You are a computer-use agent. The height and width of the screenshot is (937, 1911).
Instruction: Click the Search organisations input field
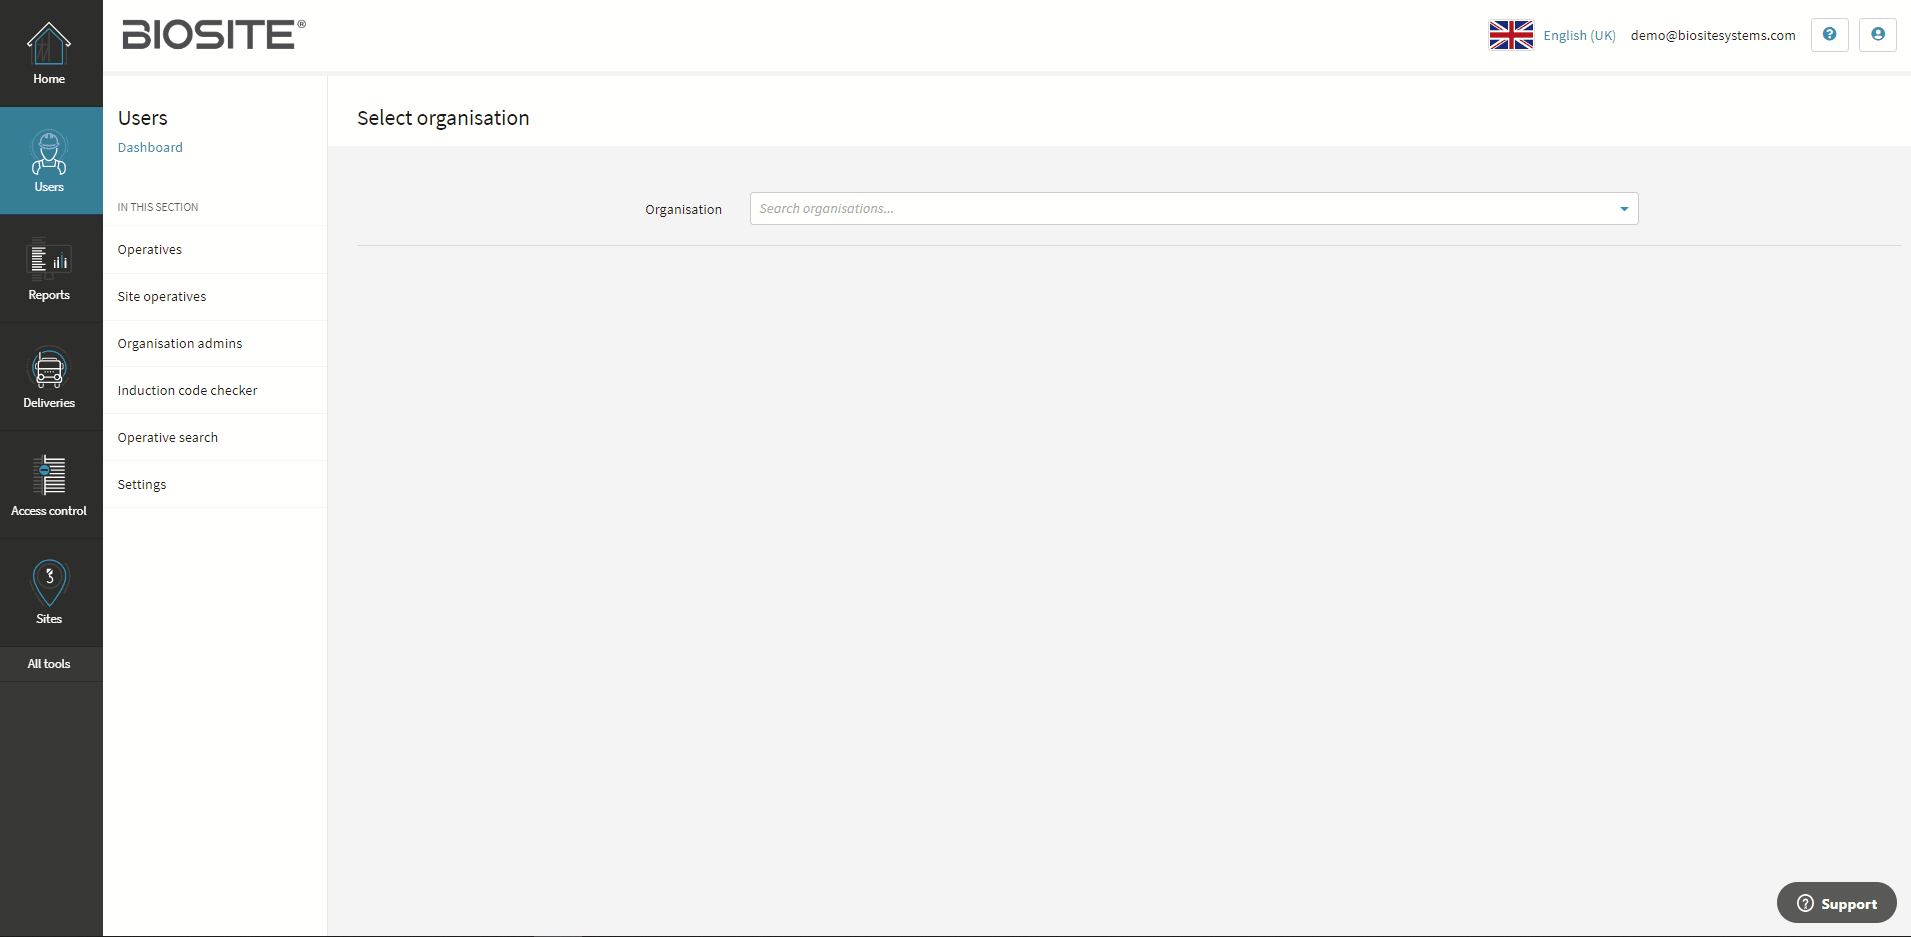click(x=1180, y=209)
